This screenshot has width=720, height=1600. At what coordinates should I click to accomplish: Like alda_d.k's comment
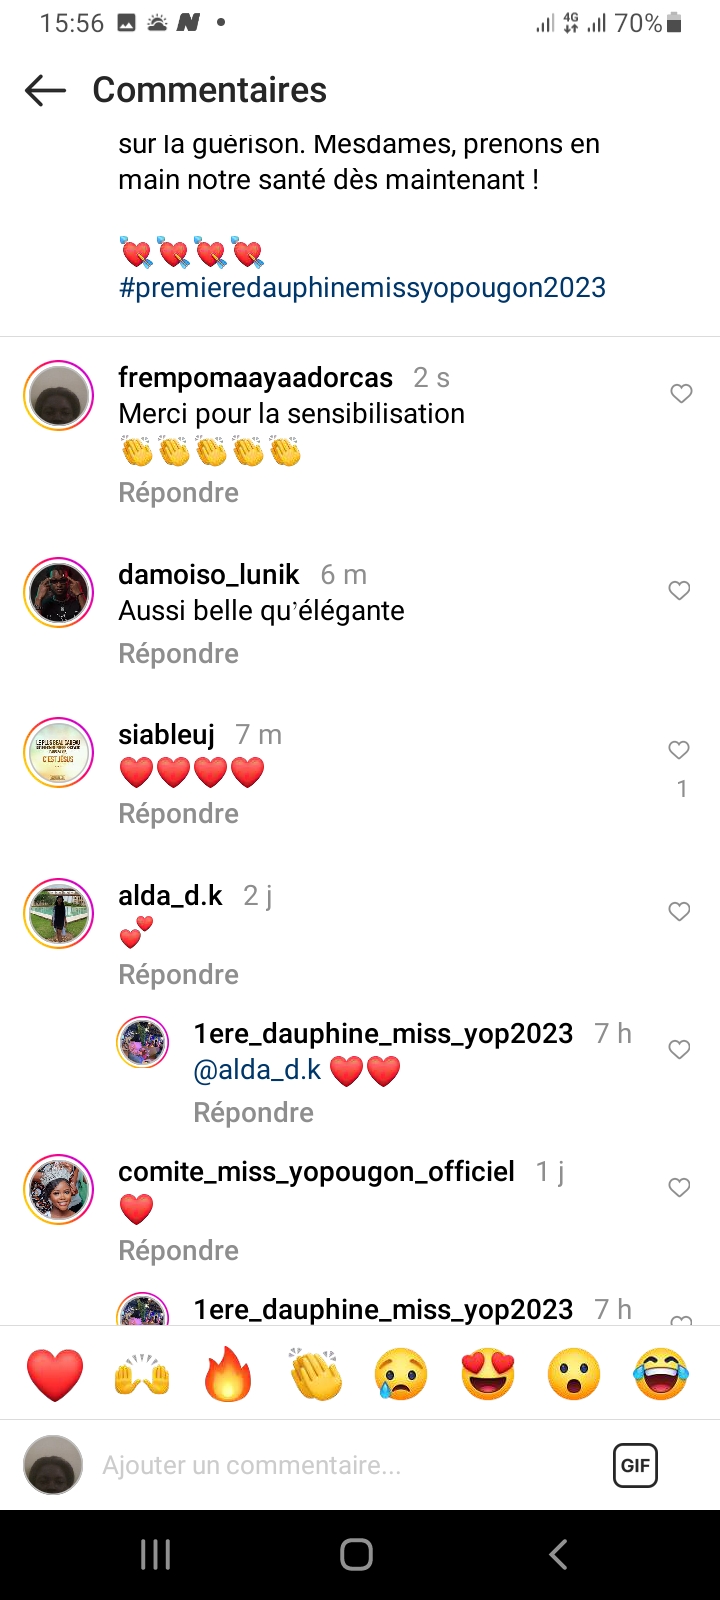tap(680, 912)
